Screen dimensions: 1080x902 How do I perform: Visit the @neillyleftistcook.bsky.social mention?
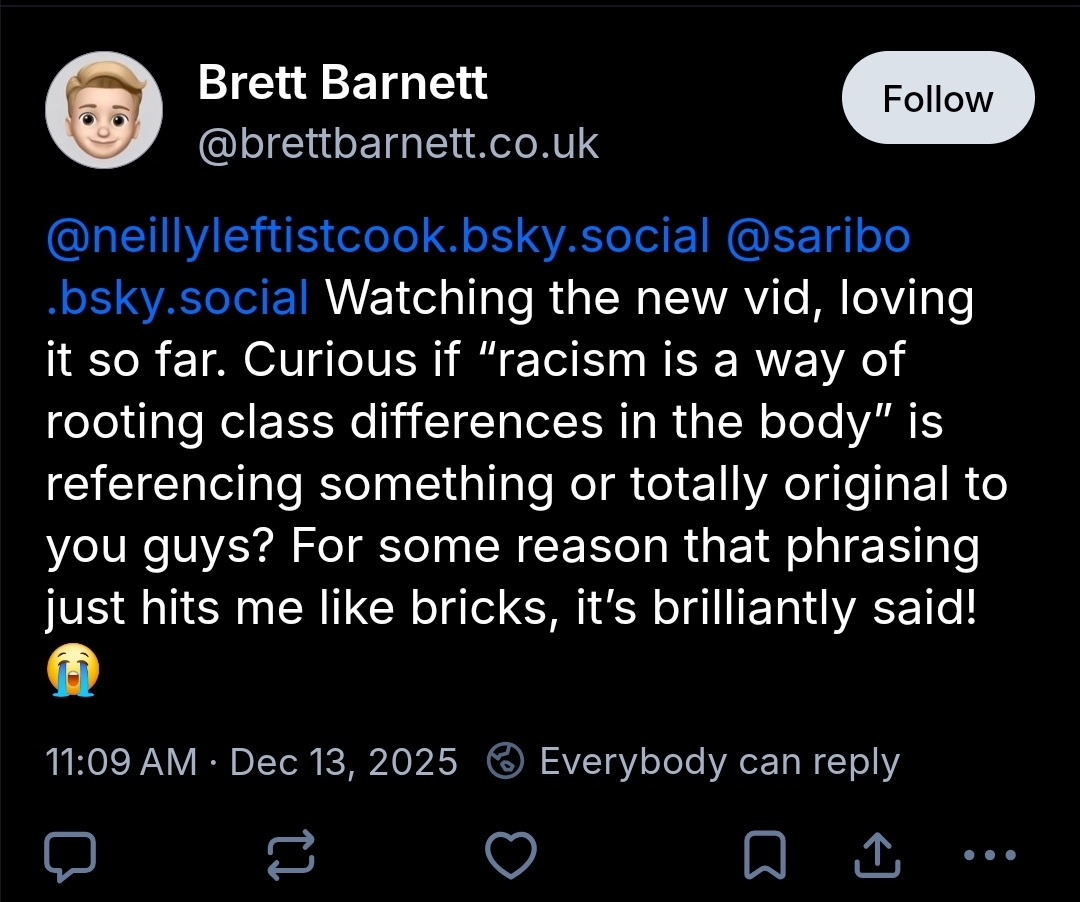[x=377, y=237]
